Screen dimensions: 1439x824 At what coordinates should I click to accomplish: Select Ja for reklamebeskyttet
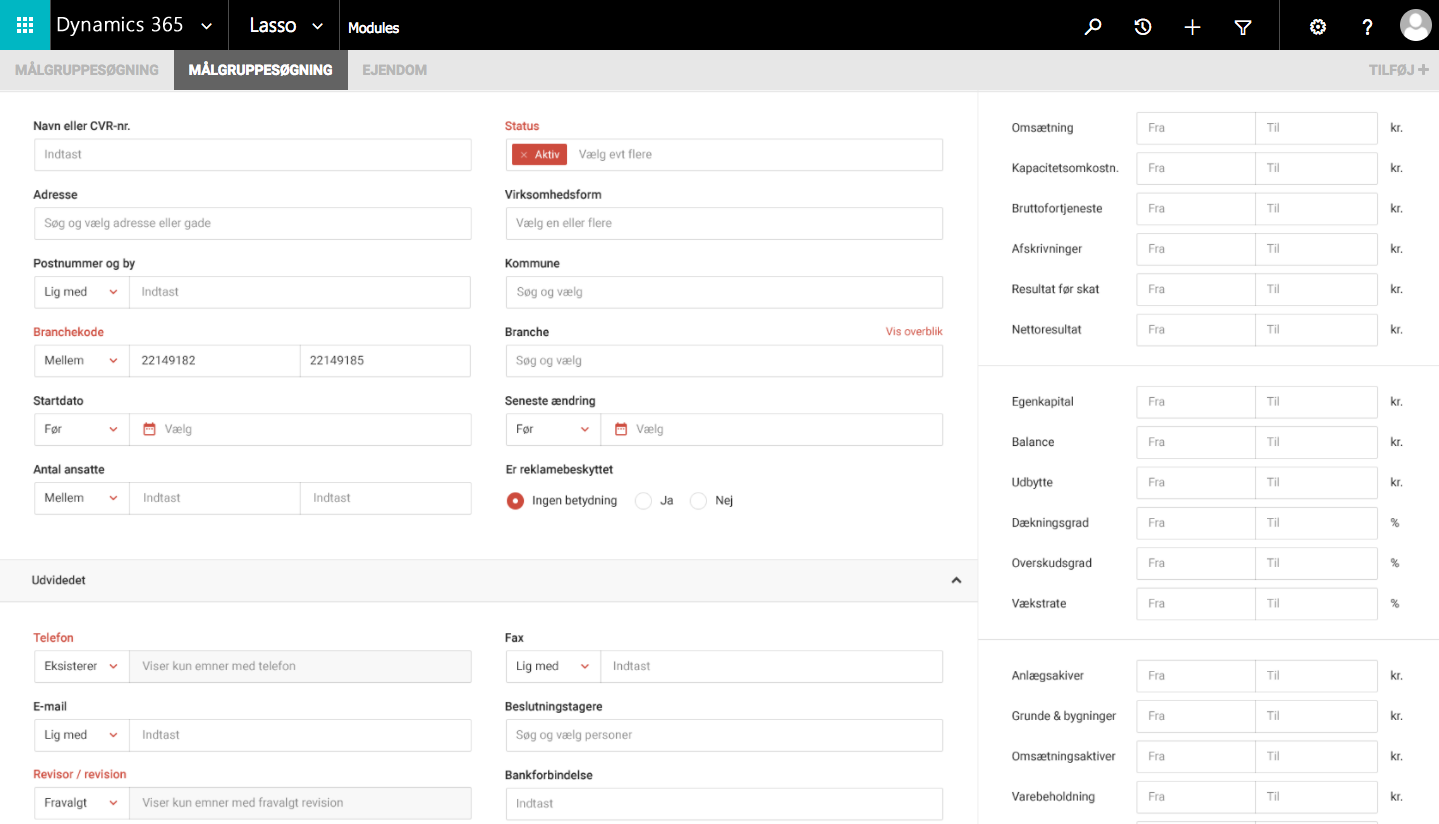[x=644, y=500]
